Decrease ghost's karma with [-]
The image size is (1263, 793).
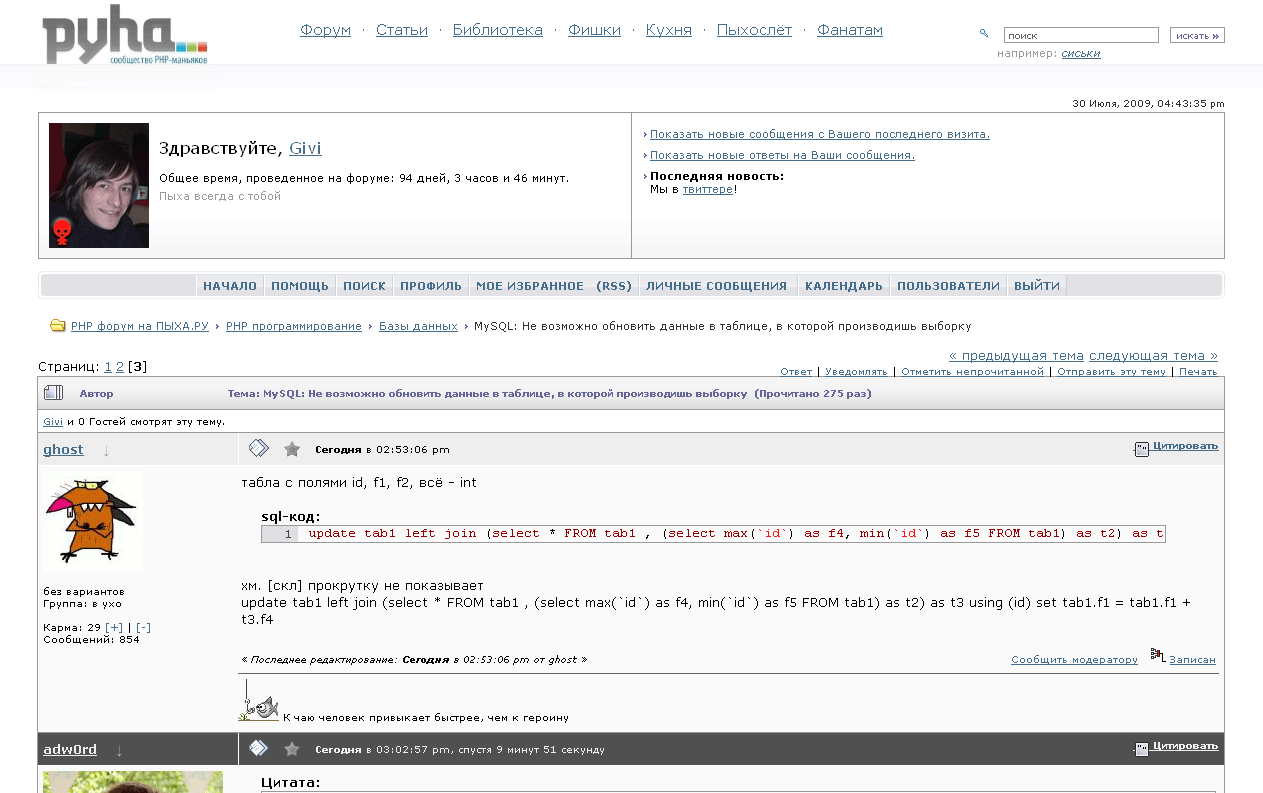(x=143, y=627)
